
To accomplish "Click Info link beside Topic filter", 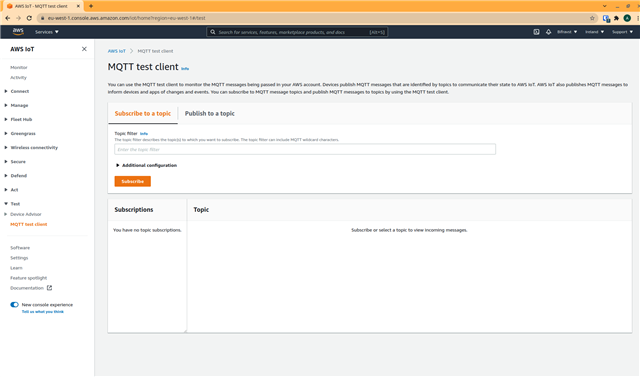I will 144,133.
